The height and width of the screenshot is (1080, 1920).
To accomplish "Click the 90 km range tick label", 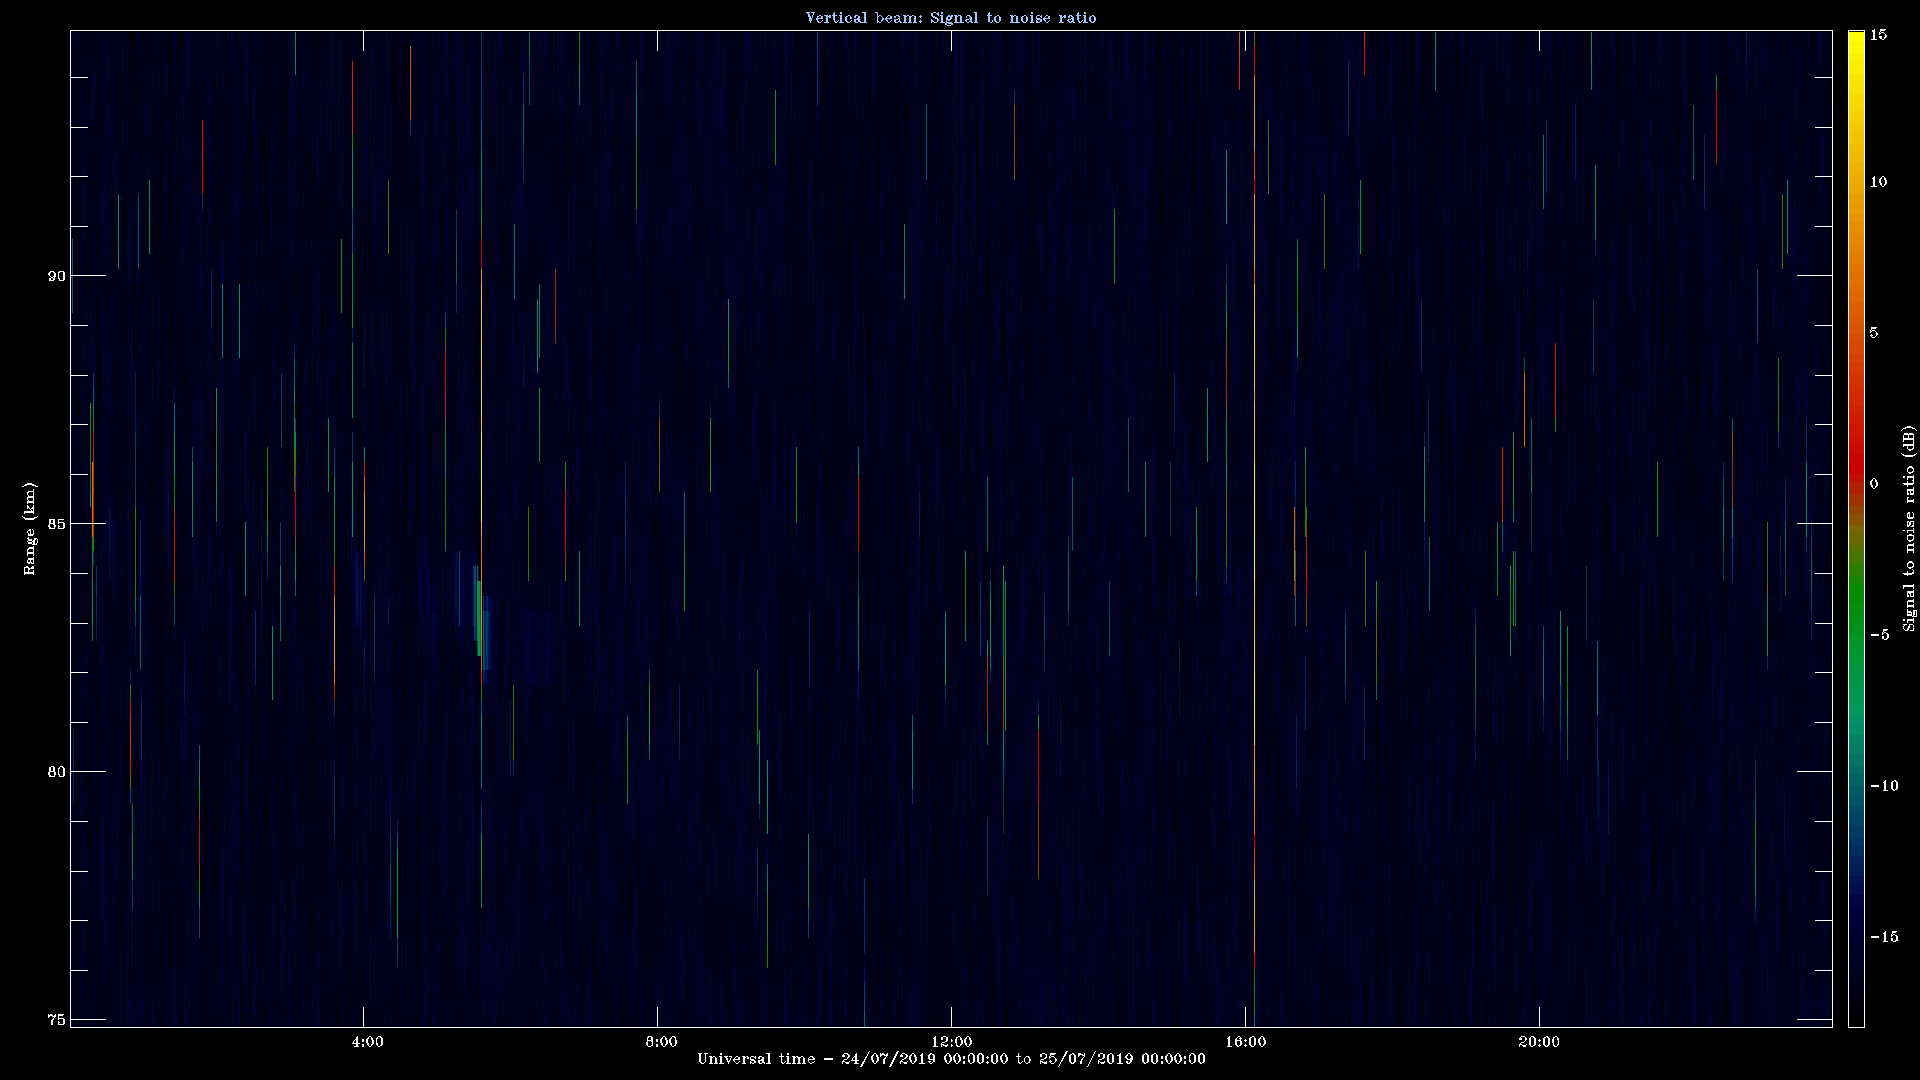I will tap(56, 275).
